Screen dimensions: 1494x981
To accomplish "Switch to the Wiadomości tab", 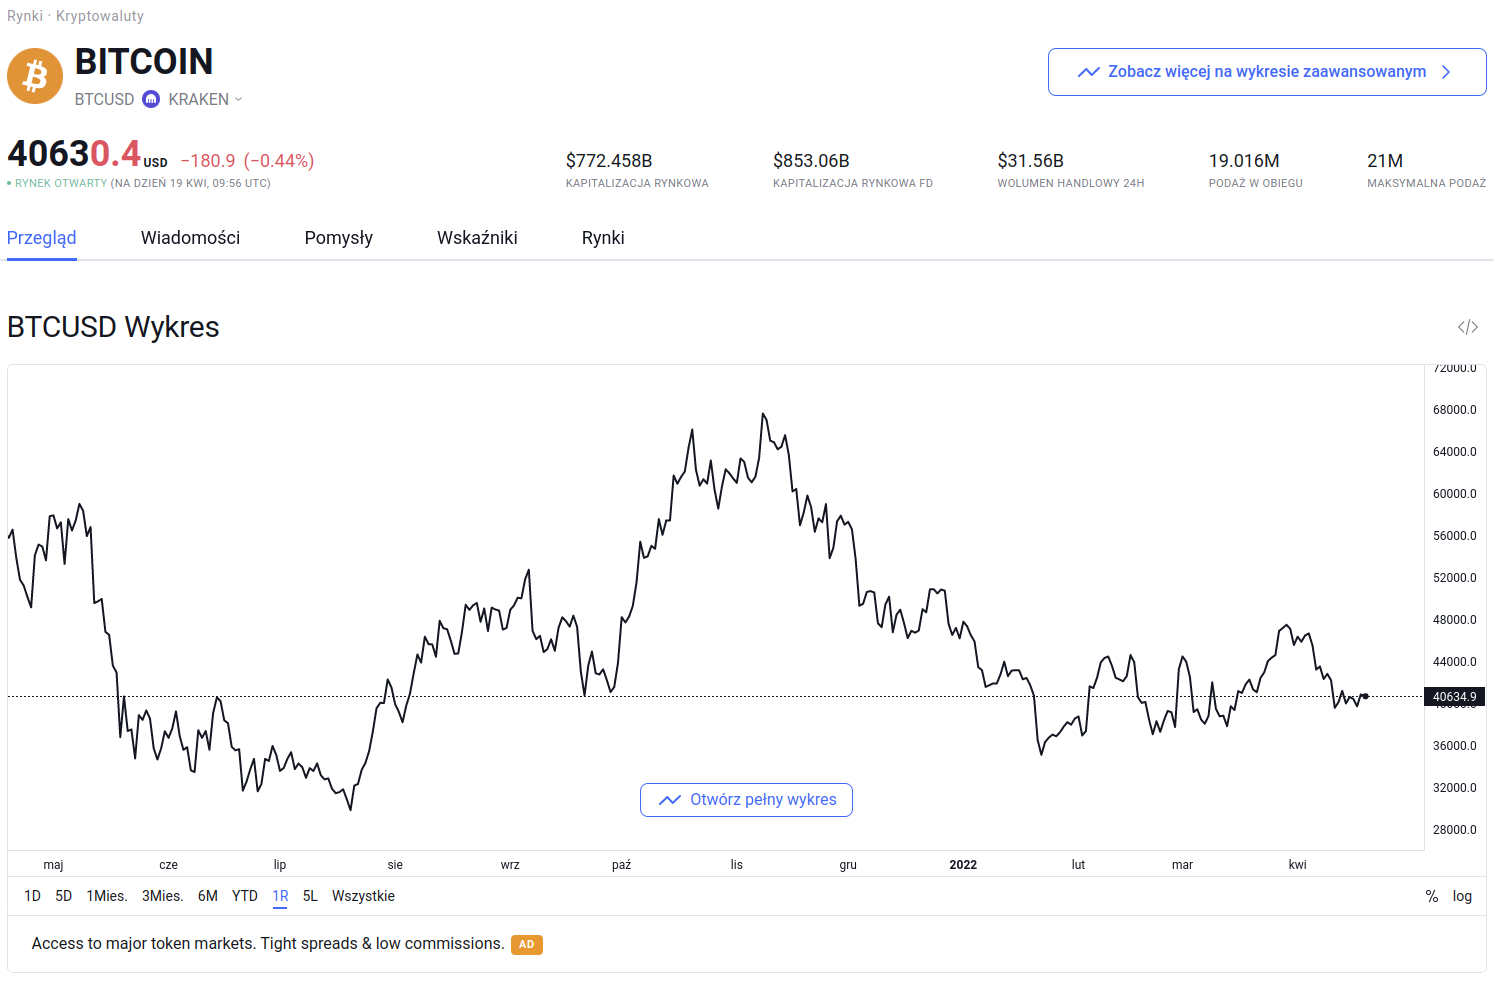I will click(x=190, y=237).
